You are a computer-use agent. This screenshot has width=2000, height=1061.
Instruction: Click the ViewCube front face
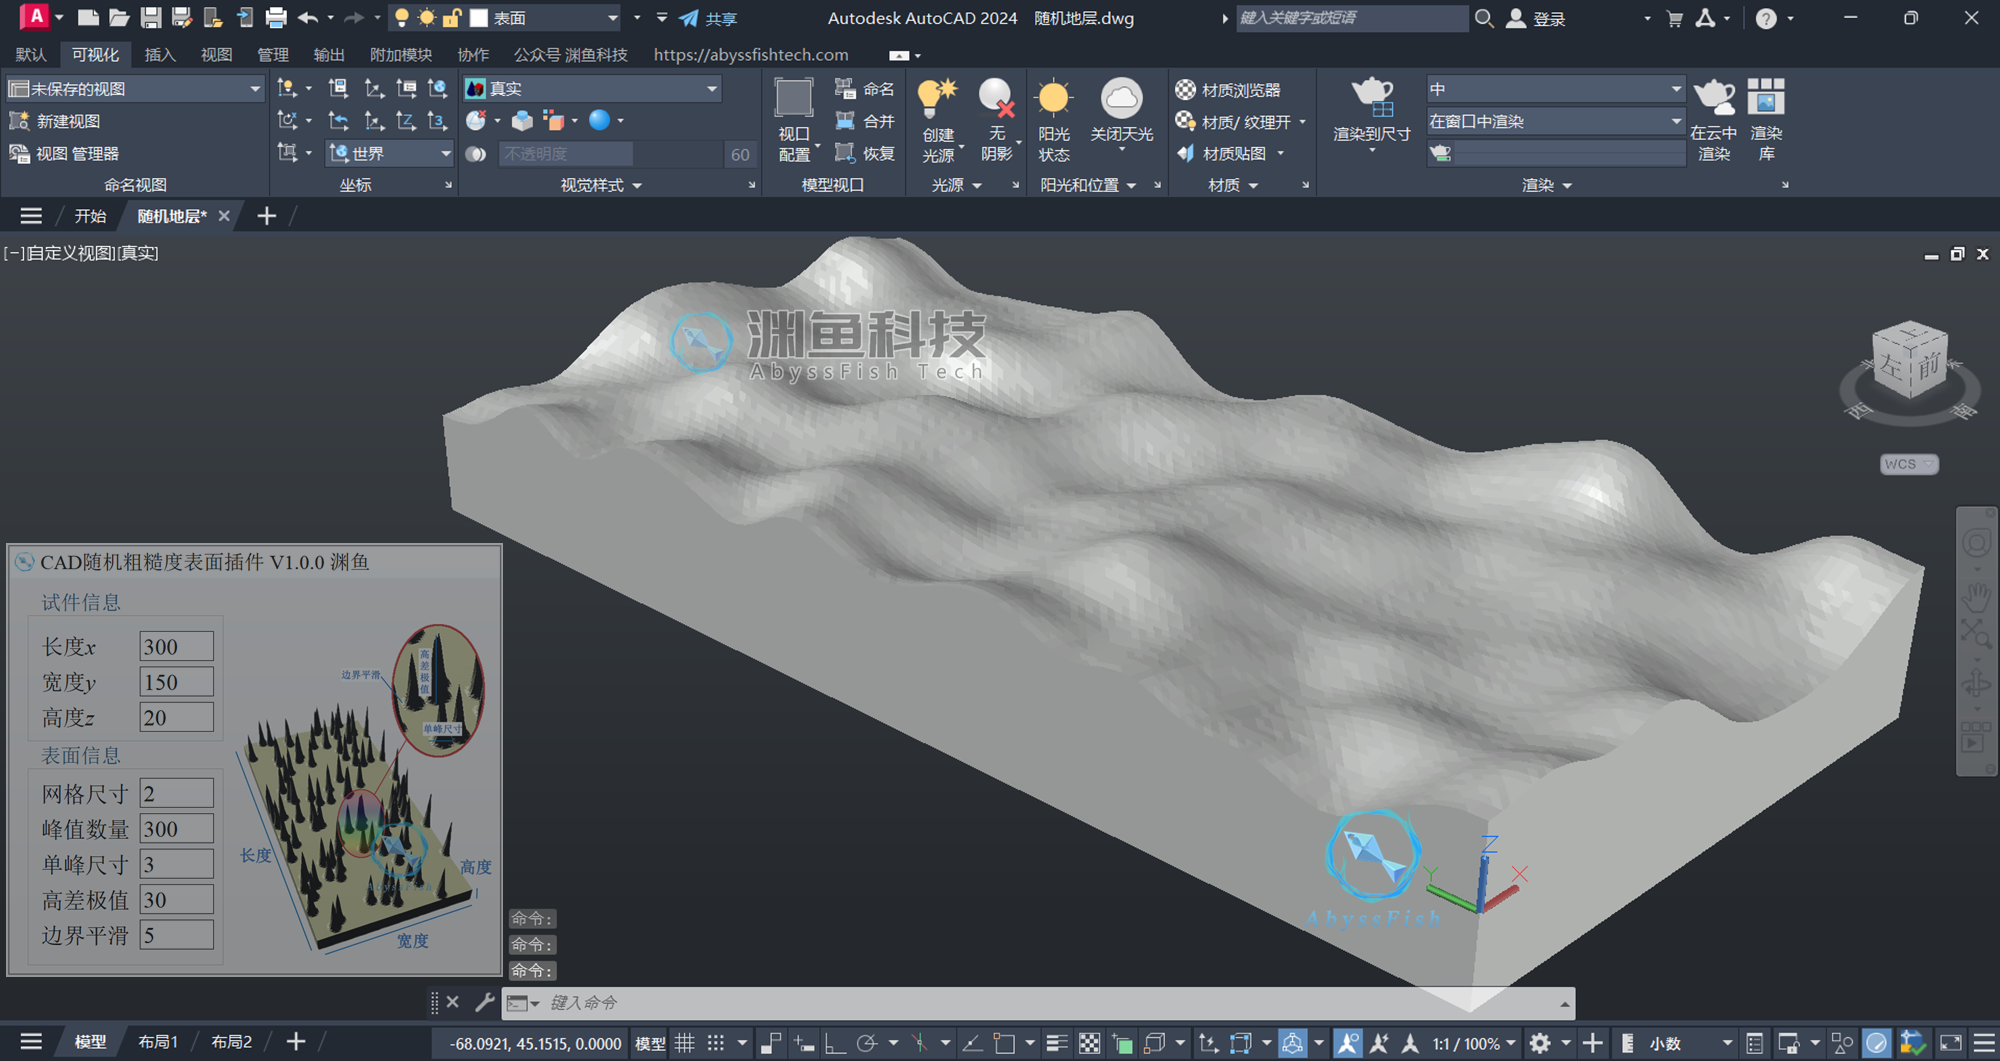click(1928, 368)
